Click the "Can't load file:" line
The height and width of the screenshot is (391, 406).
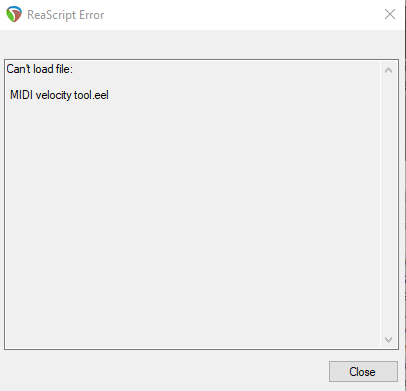click(39, 69)
